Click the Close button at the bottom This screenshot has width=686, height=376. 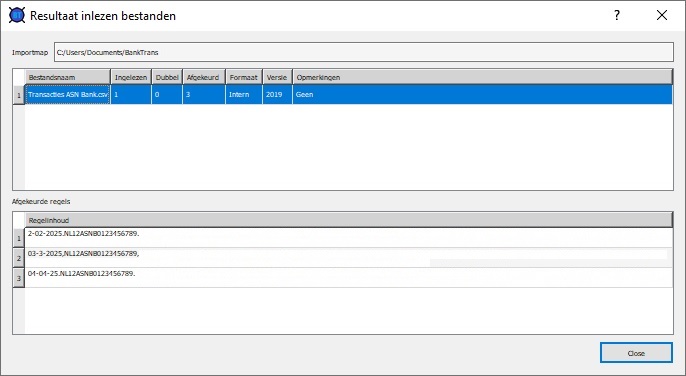pyautogui.click(x=636, y=353)
